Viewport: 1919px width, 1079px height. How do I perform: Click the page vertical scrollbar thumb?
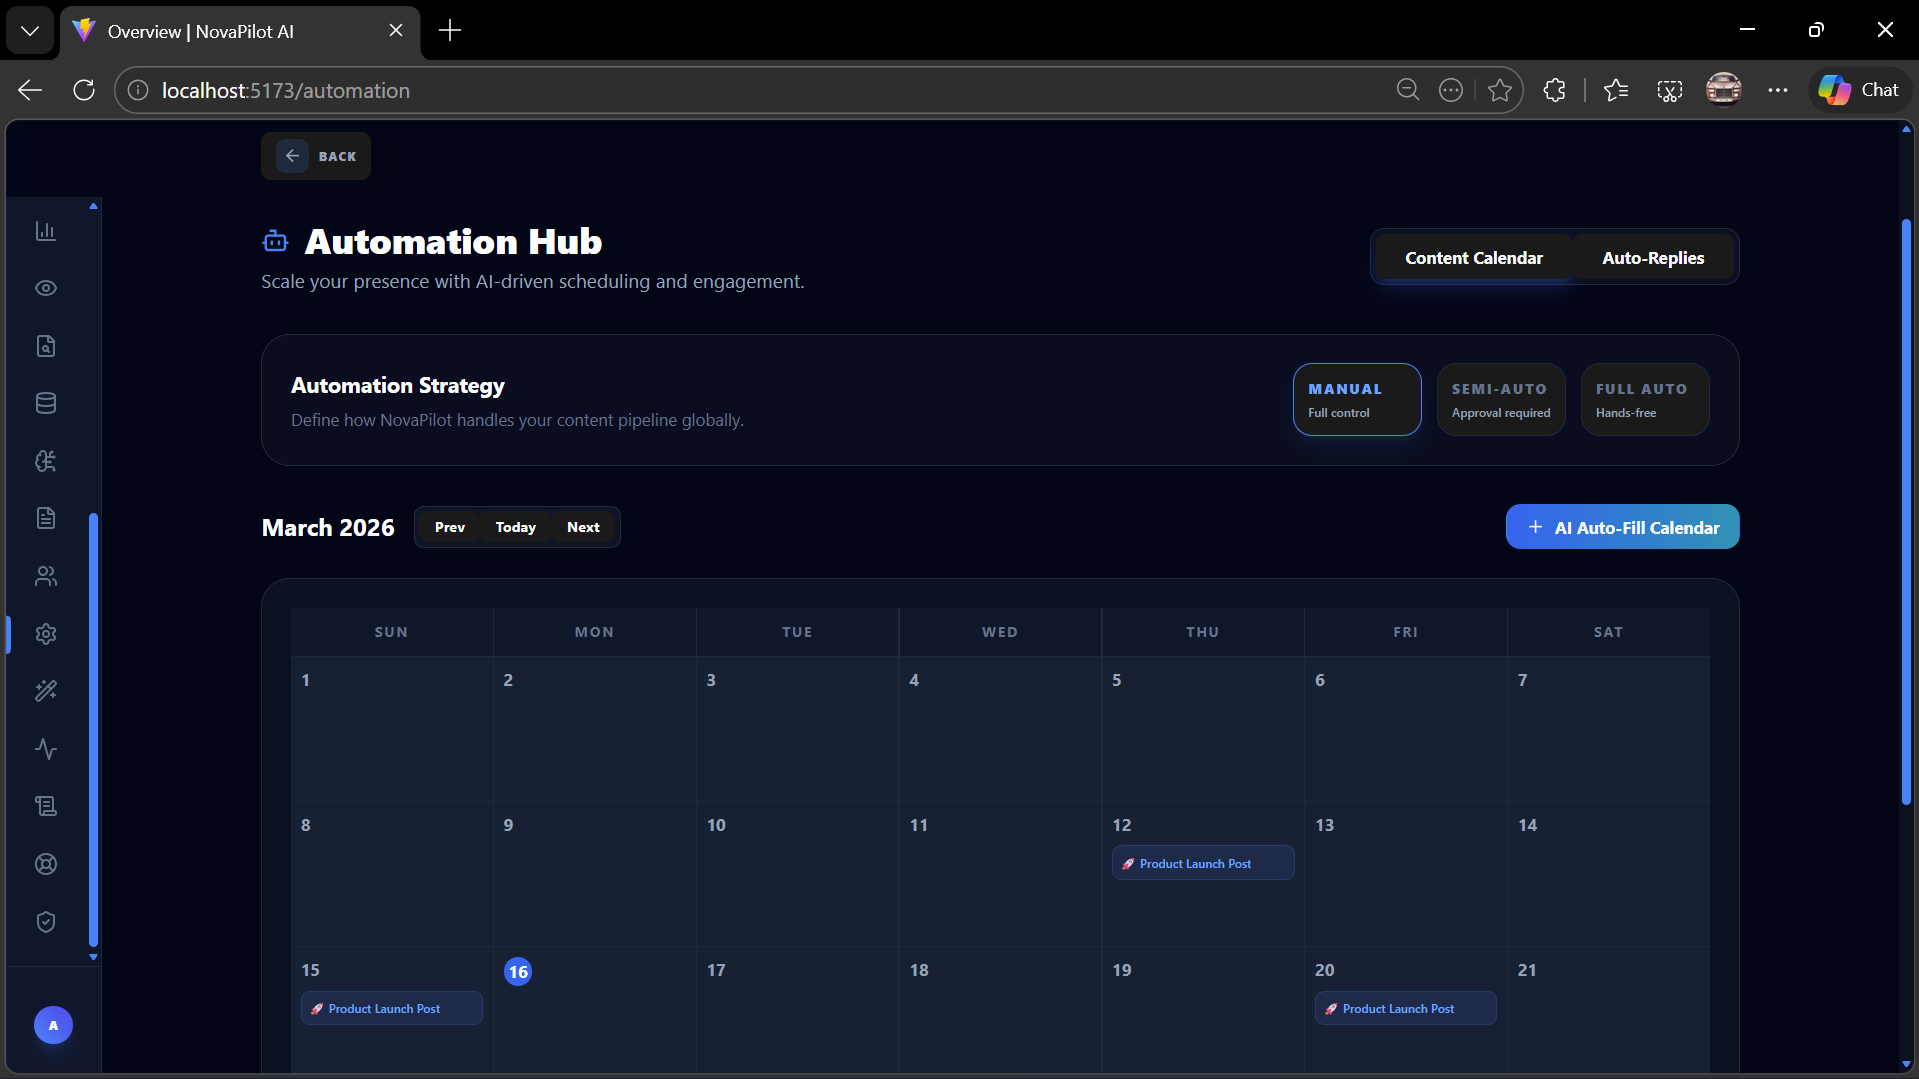coord(1906,510)
